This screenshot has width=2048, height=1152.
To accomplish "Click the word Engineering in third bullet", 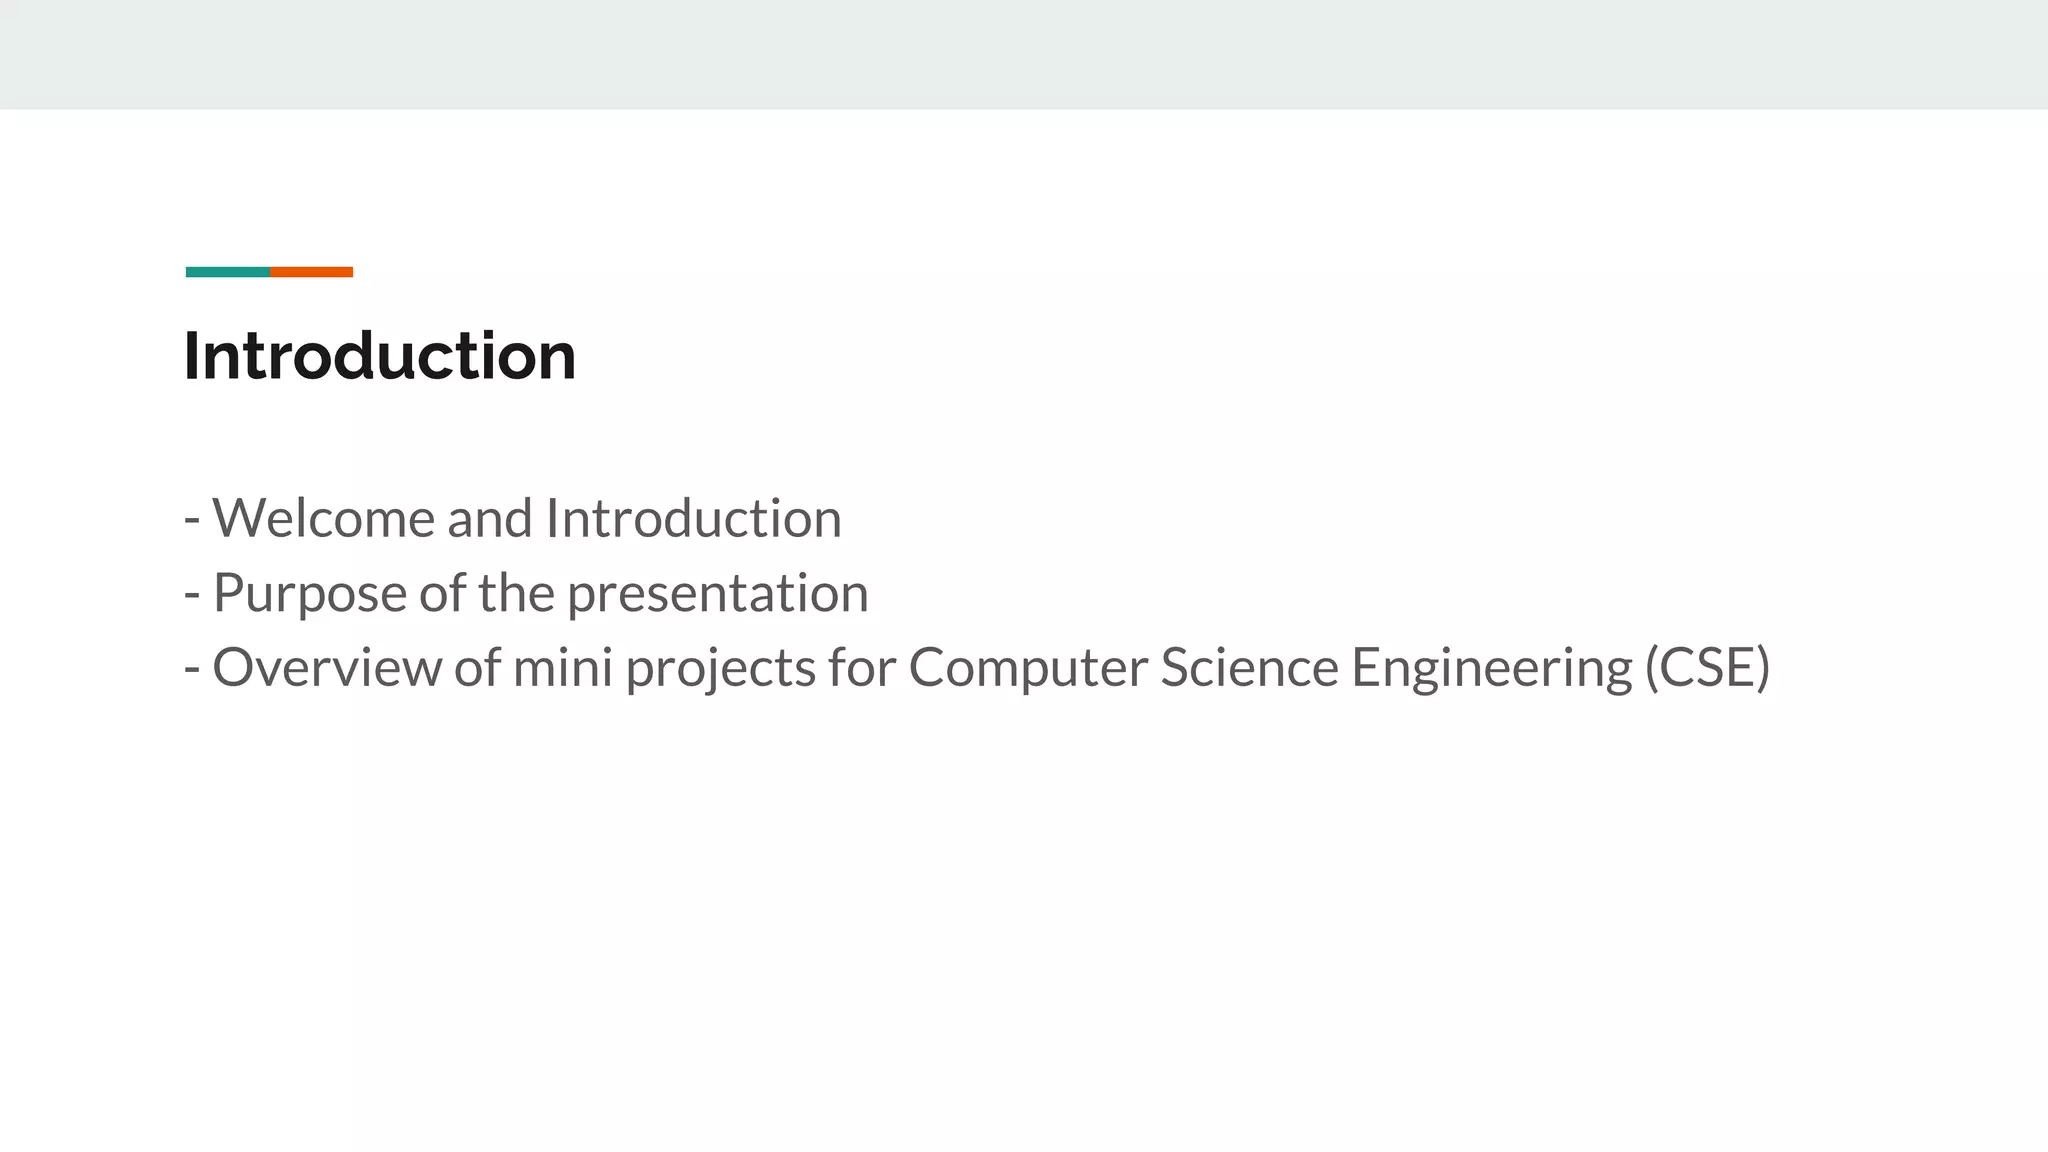I will (x=1491, y=667).
